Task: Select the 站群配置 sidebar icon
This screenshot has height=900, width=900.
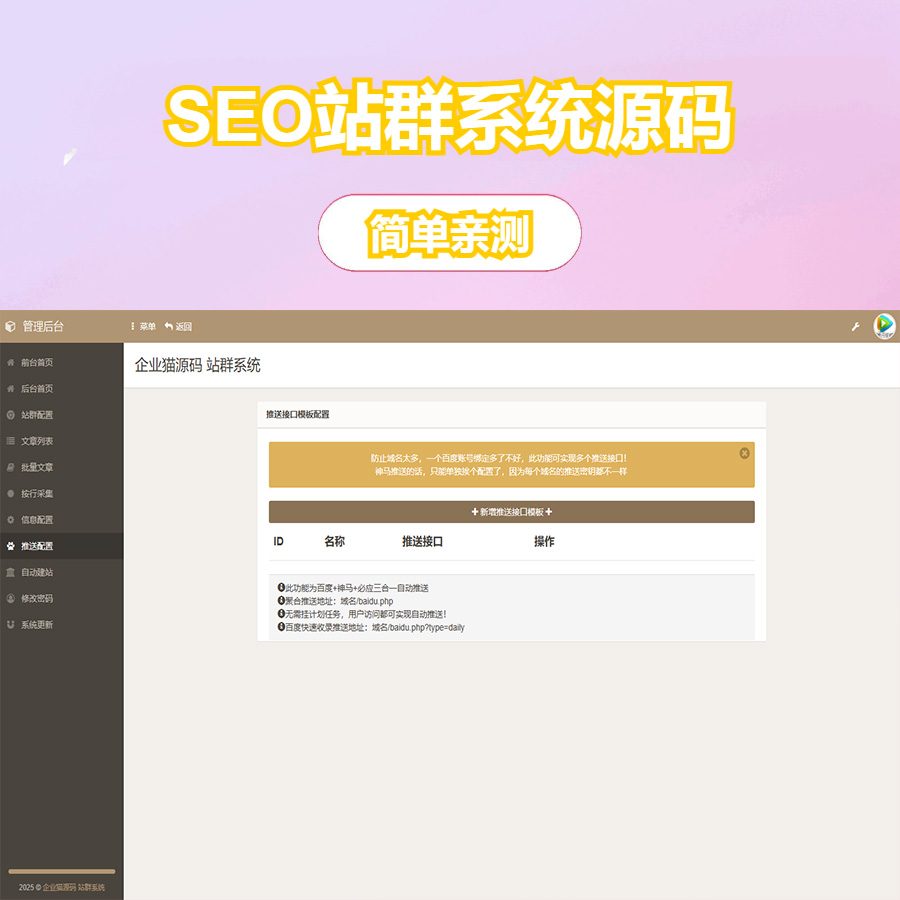Action: click(11, 413)
